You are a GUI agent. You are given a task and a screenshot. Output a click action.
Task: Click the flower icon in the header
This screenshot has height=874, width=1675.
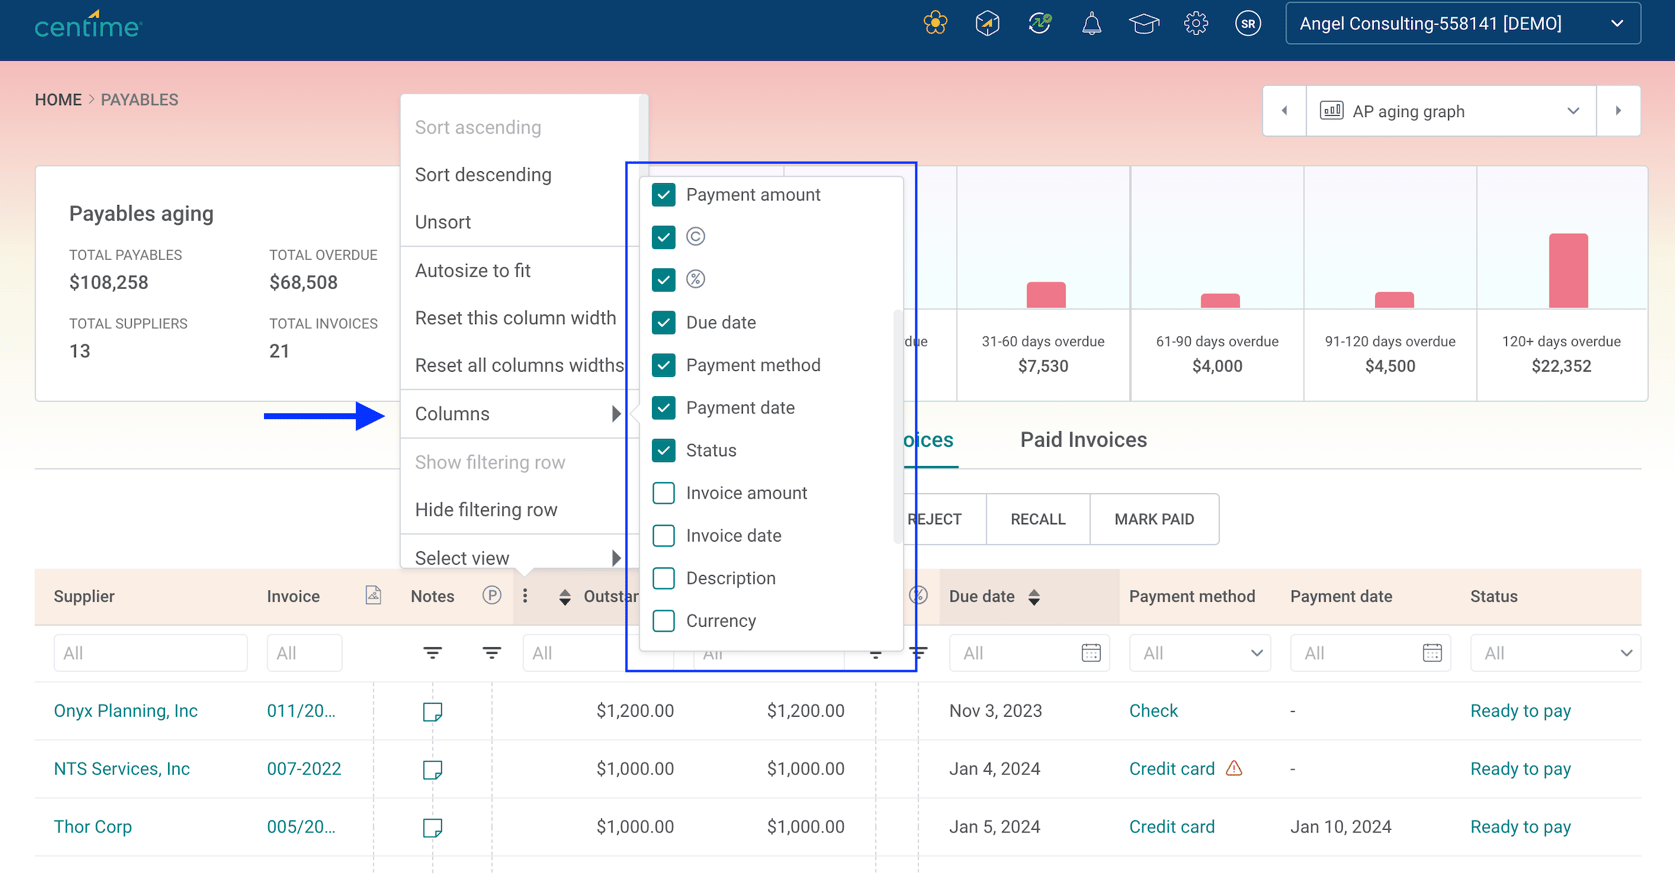(936, 24)
